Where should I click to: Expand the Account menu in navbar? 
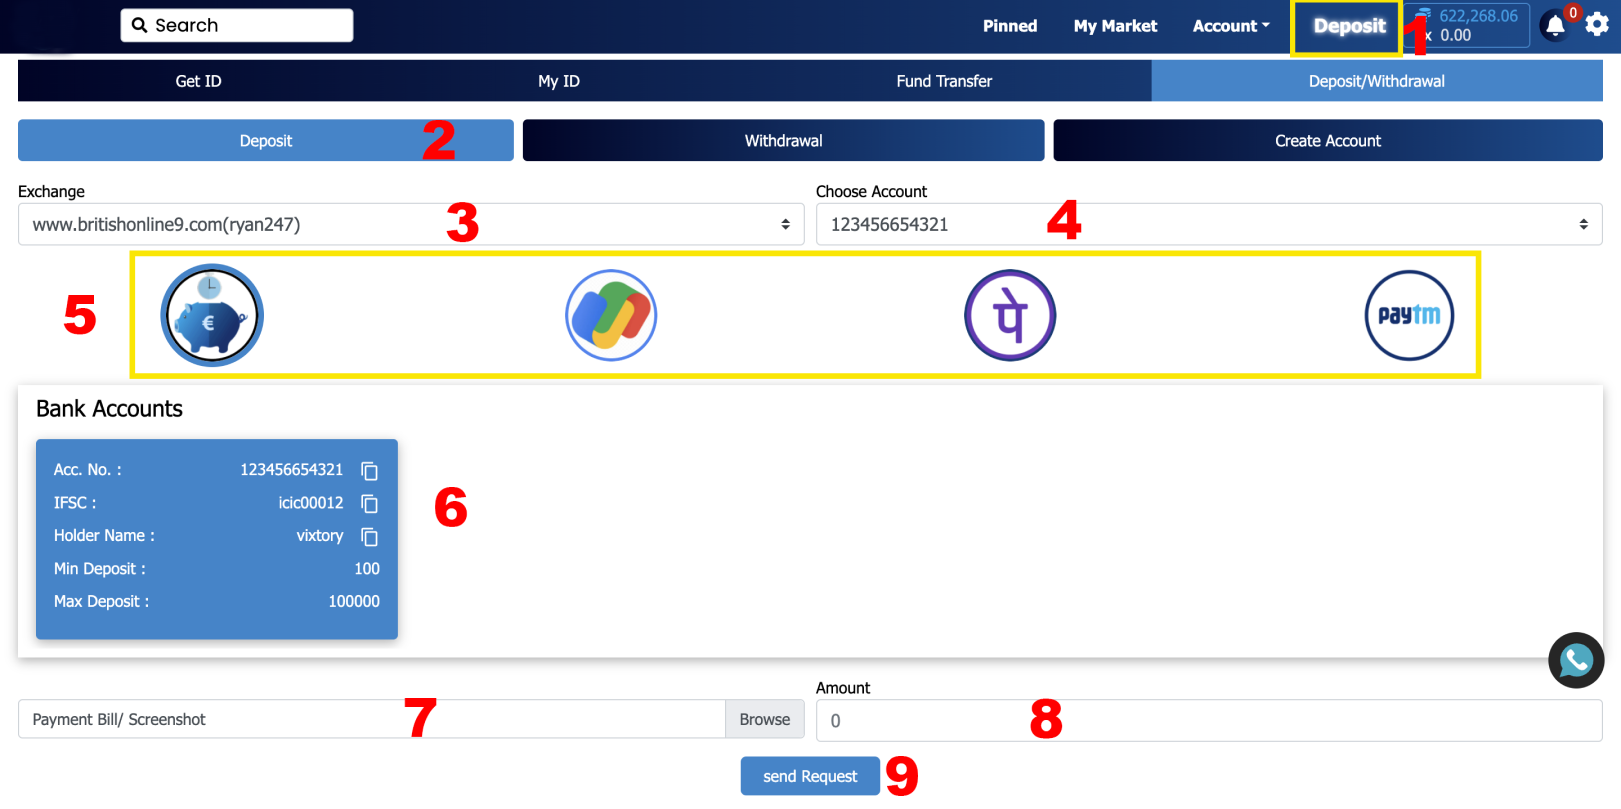tap(1231, 26)
